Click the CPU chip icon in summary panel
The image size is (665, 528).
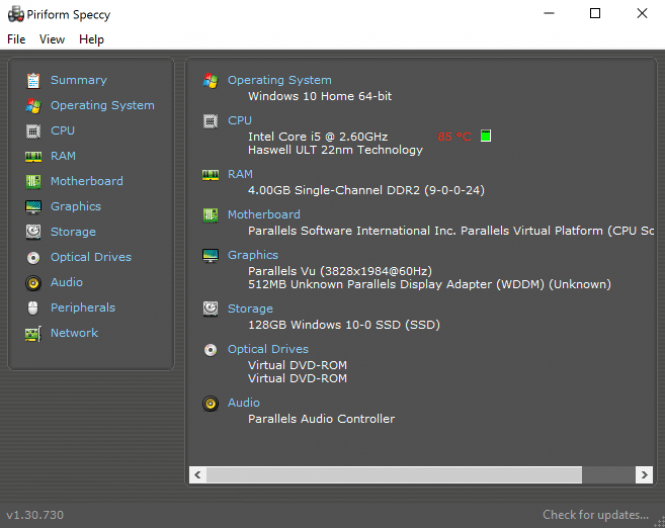(x=210, y=121)
